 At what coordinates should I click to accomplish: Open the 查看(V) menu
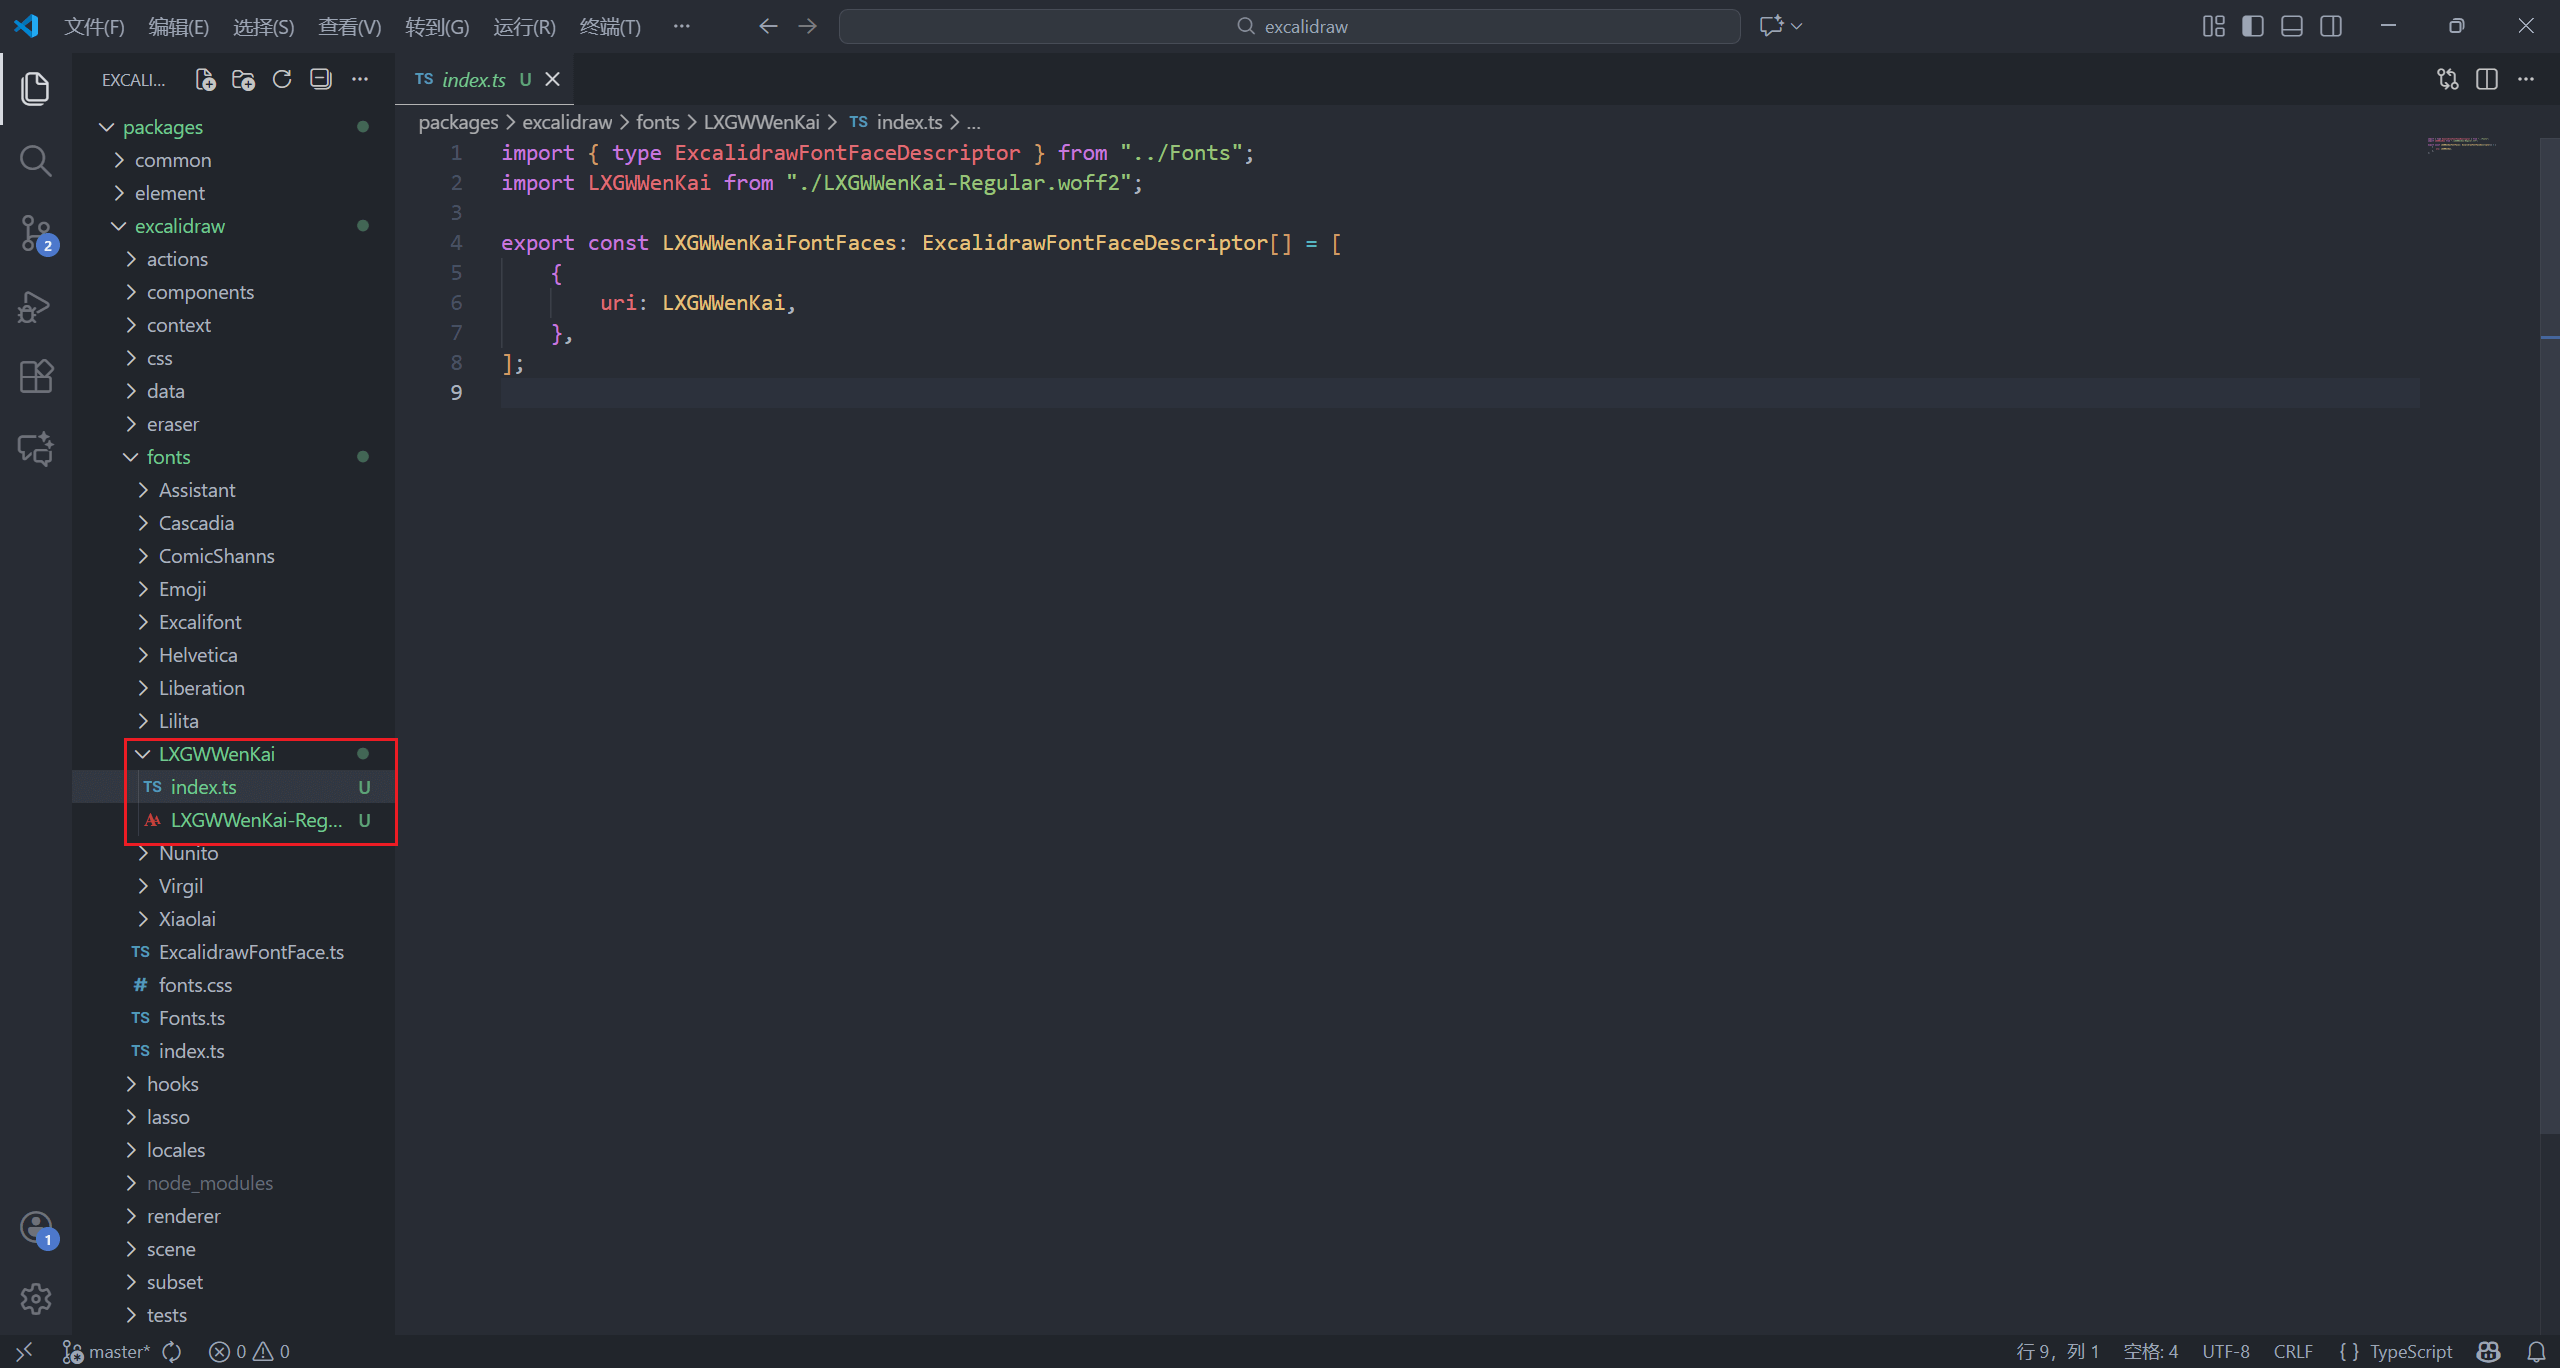349,27
